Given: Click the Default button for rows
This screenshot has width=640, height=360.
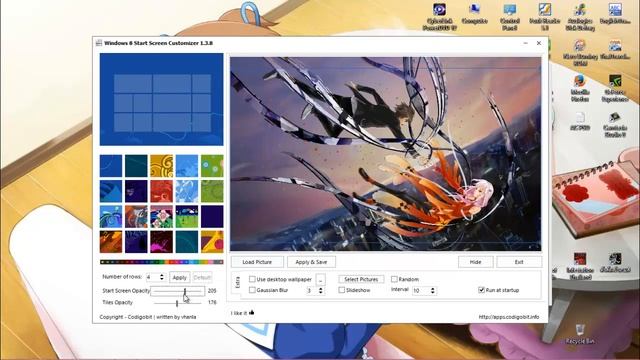Looking at the screenshot, I should click(x=202, y=278).
